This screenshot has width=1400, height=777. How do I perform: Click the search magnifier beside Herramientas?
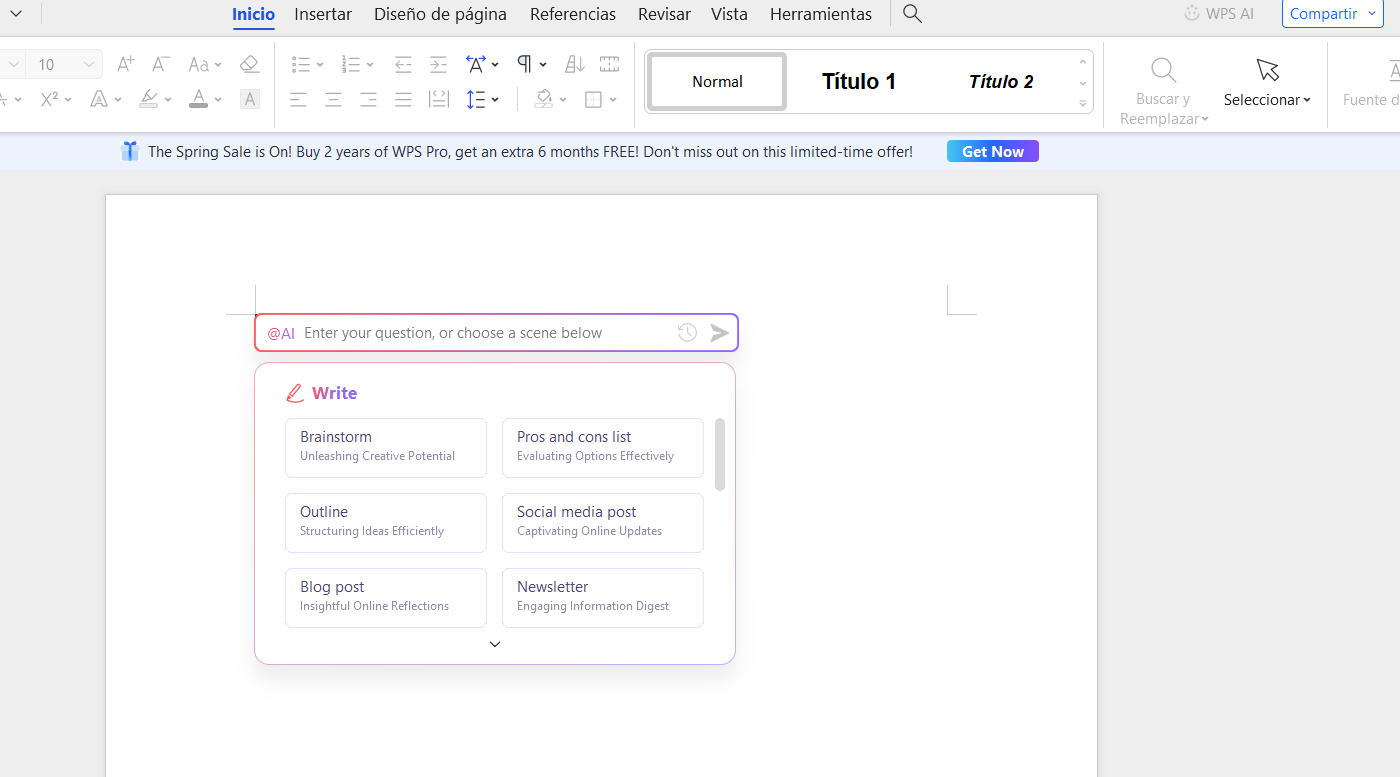912,14
